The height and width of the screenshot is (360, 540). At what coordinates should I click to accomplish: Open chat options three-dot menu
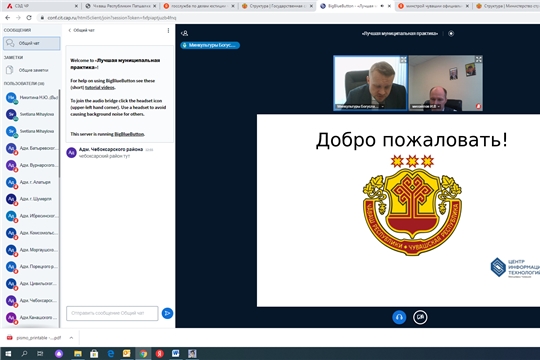click(x=168, y=31)
